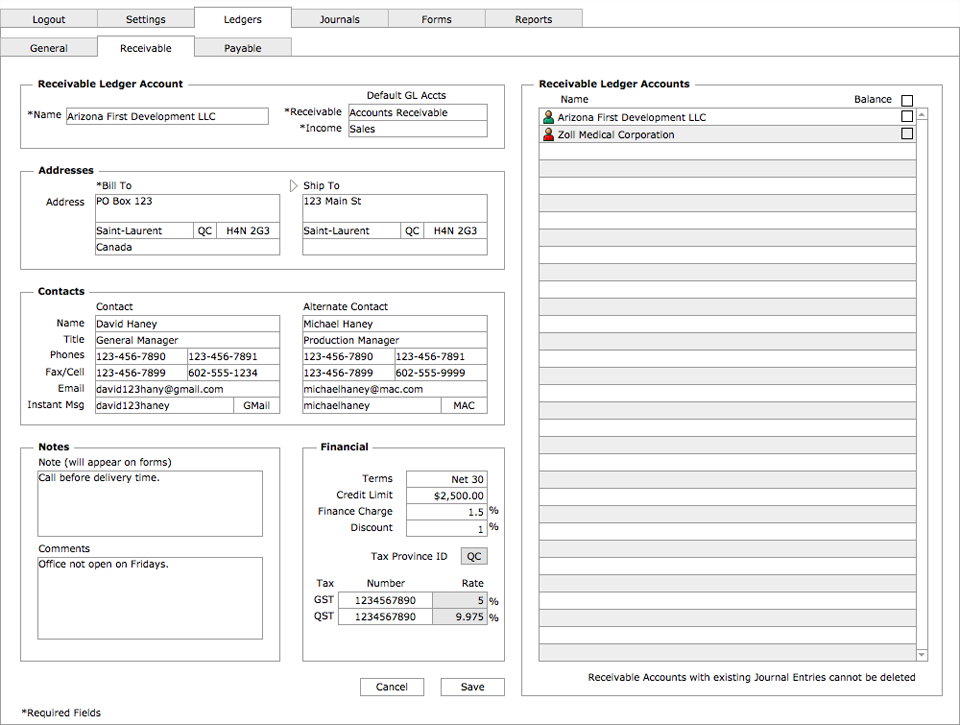Expand the Ship To disclosure triangle
This screenshot has width=960, height=725.
click(x=293, y=186)
